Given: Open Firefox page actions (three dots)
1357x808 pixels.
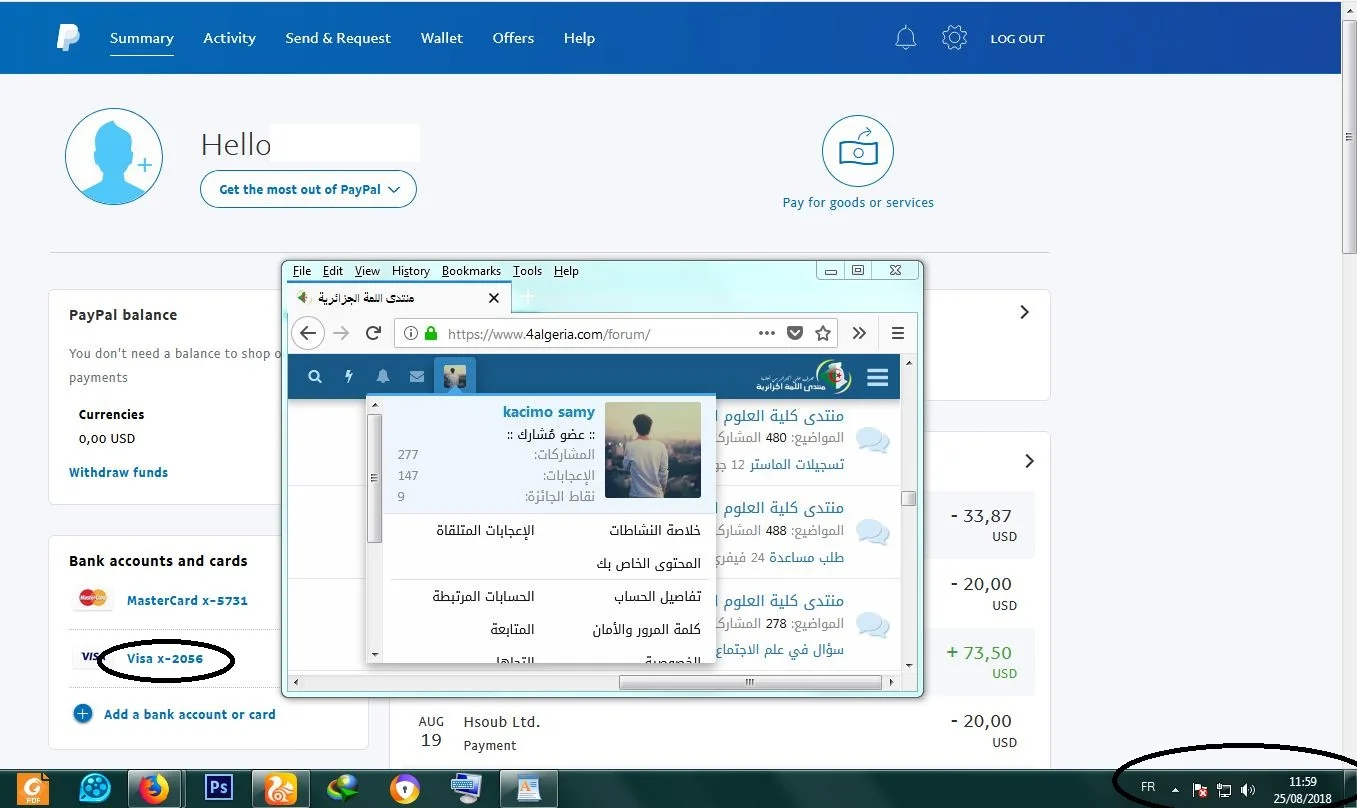Looking at the screenshot, I should pos(767,333).
